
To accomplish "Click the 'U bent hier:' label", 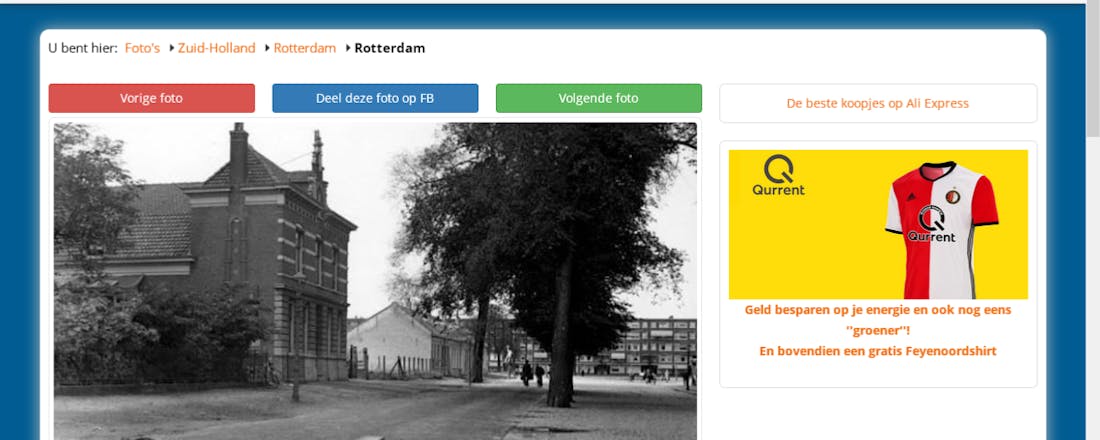I will [x=83, y=48].
